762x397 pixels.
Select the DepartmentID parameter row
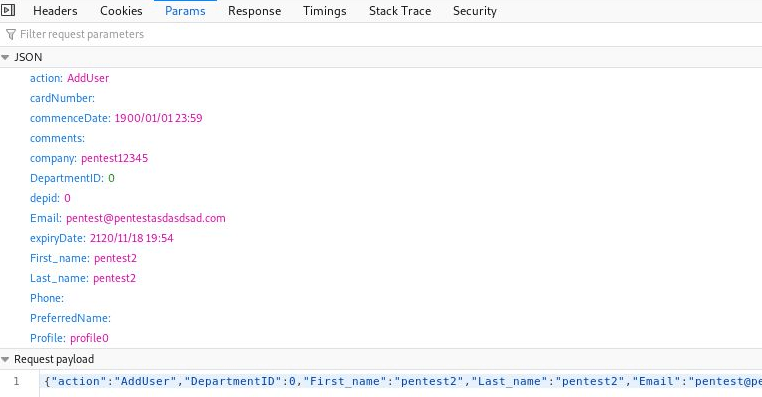(x=381, y=178)
